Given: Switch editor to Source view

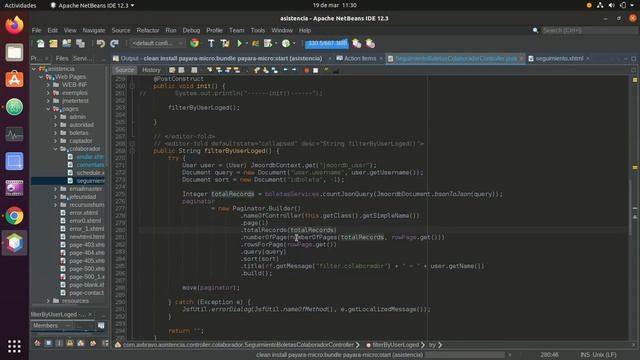Looking at the screenshot, I should 124,70.
